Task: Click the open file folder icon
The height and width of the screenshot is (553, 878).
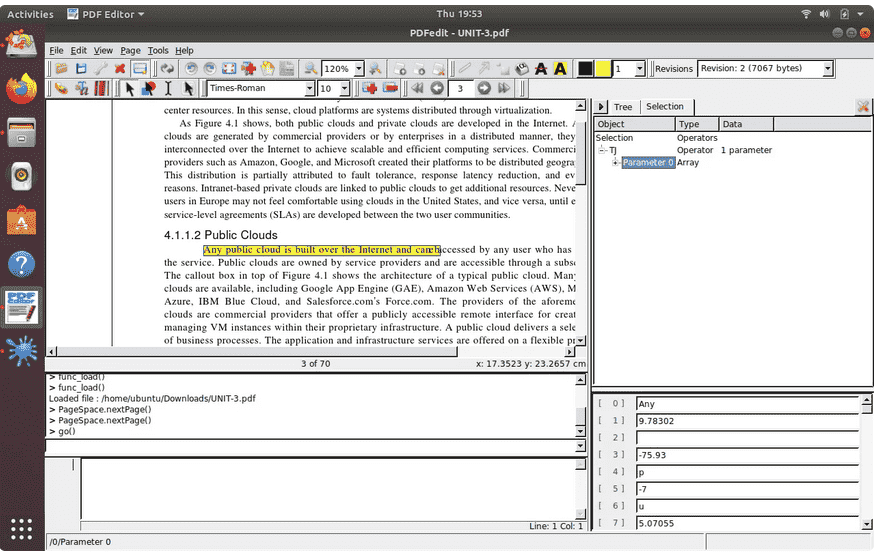Action: coord(62,69)
